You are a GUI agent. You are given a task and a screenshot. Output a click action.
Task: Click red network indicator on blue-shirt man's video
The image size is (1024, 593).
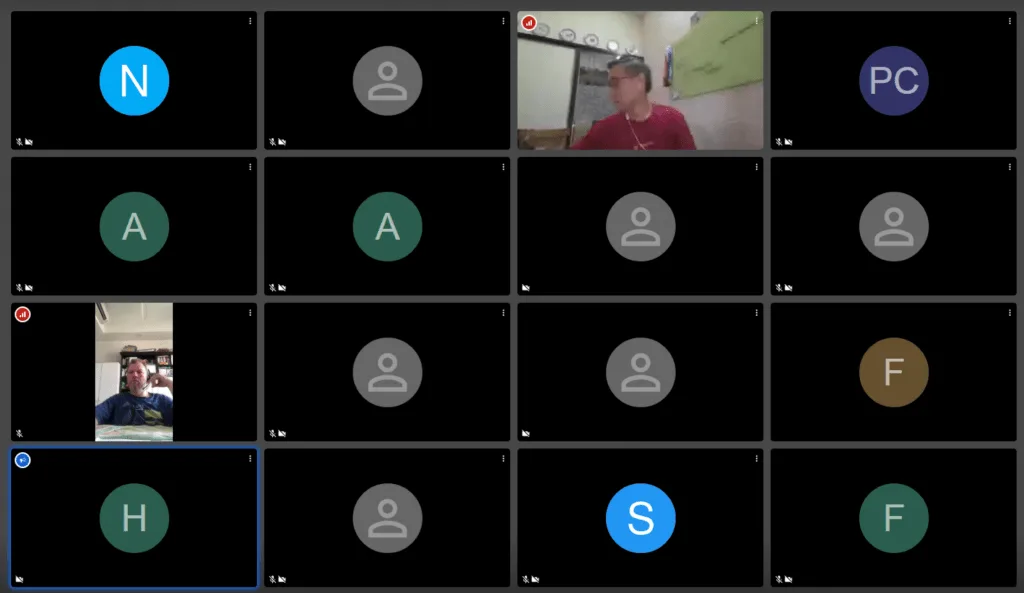(x=22, y=314)
